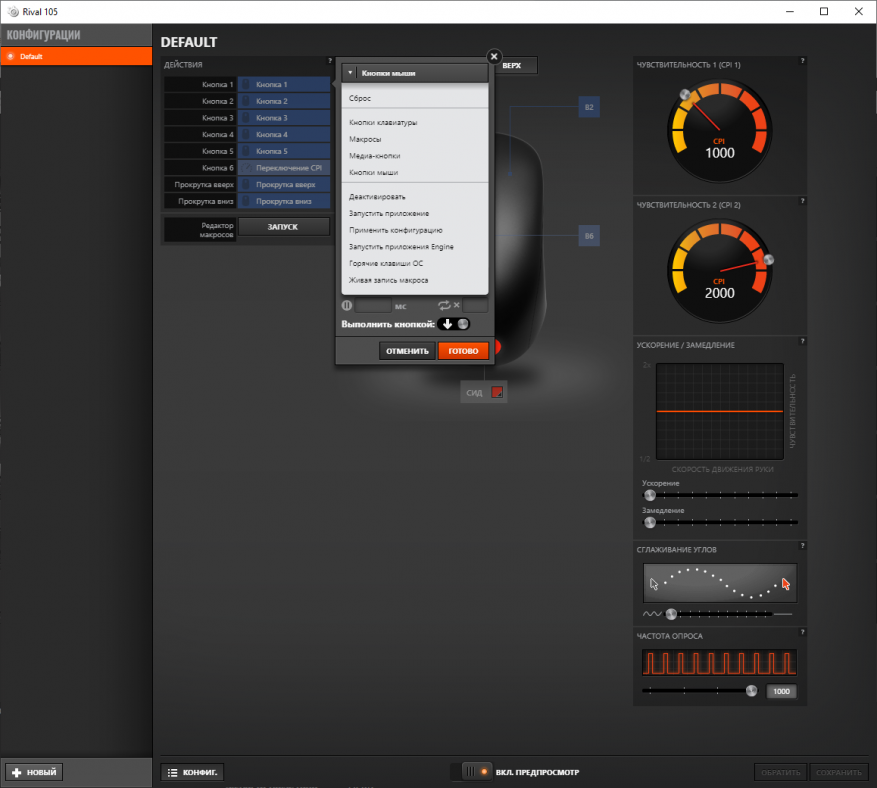Switch mouse view with the ВЕРХ button
This screenshot has width=877, height=788.
point(516,65)
